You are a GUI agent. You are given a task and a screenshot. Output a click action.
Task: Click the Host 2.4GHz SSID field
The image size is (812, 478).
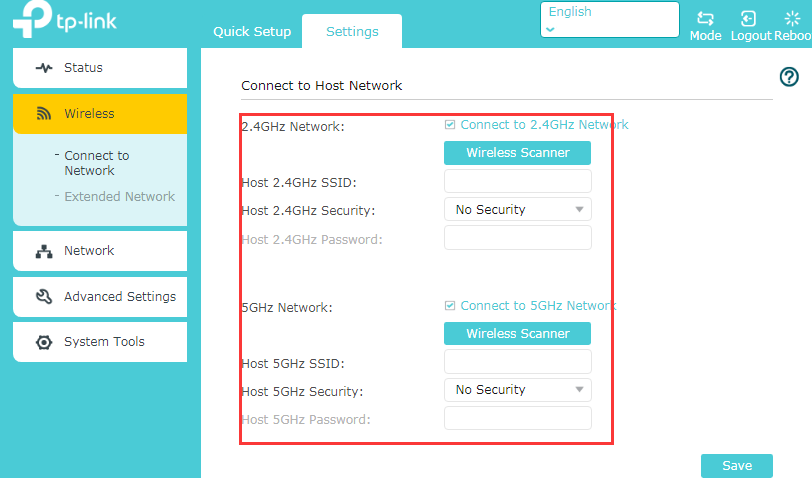click(x=517, y=181)
